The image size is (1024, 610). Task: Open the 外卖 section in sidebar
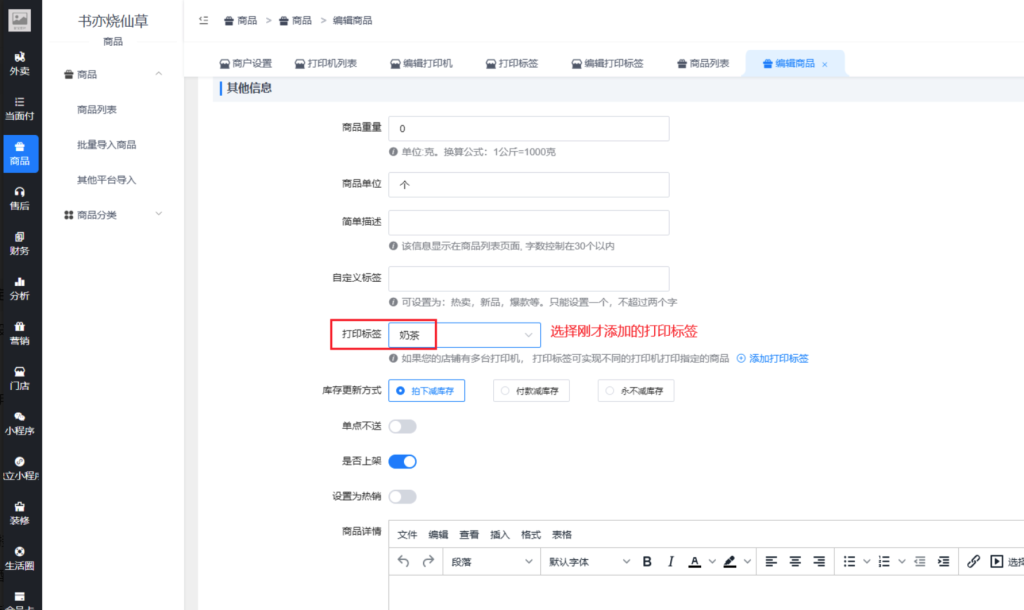19,63
